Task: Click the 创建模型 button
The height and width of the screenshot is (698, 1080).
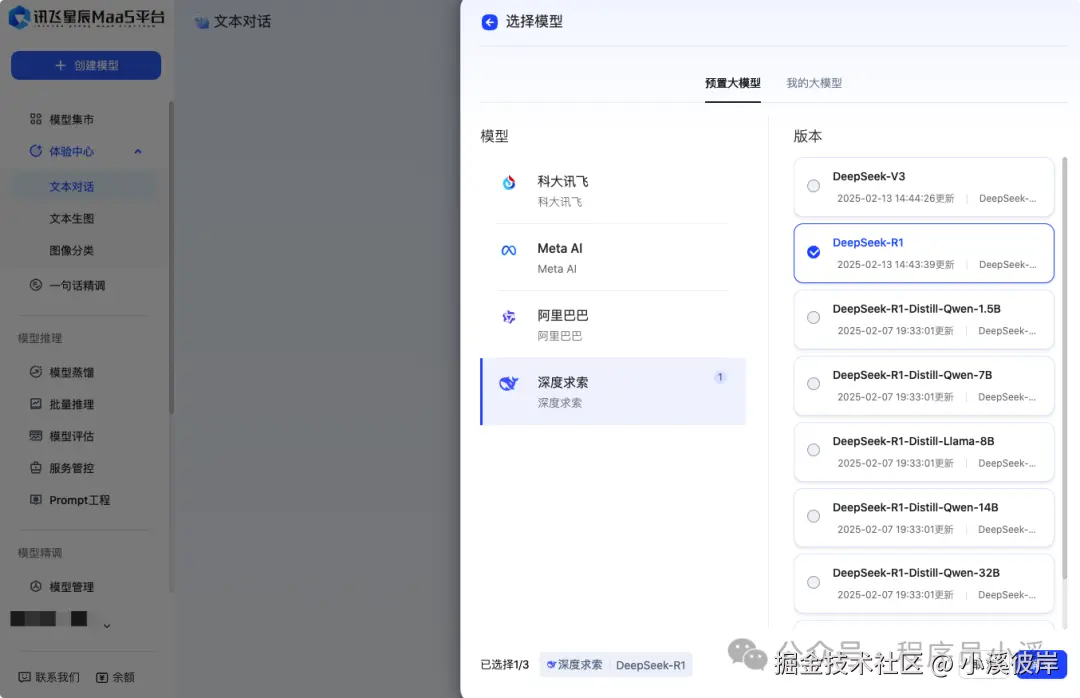Action: 86,65
